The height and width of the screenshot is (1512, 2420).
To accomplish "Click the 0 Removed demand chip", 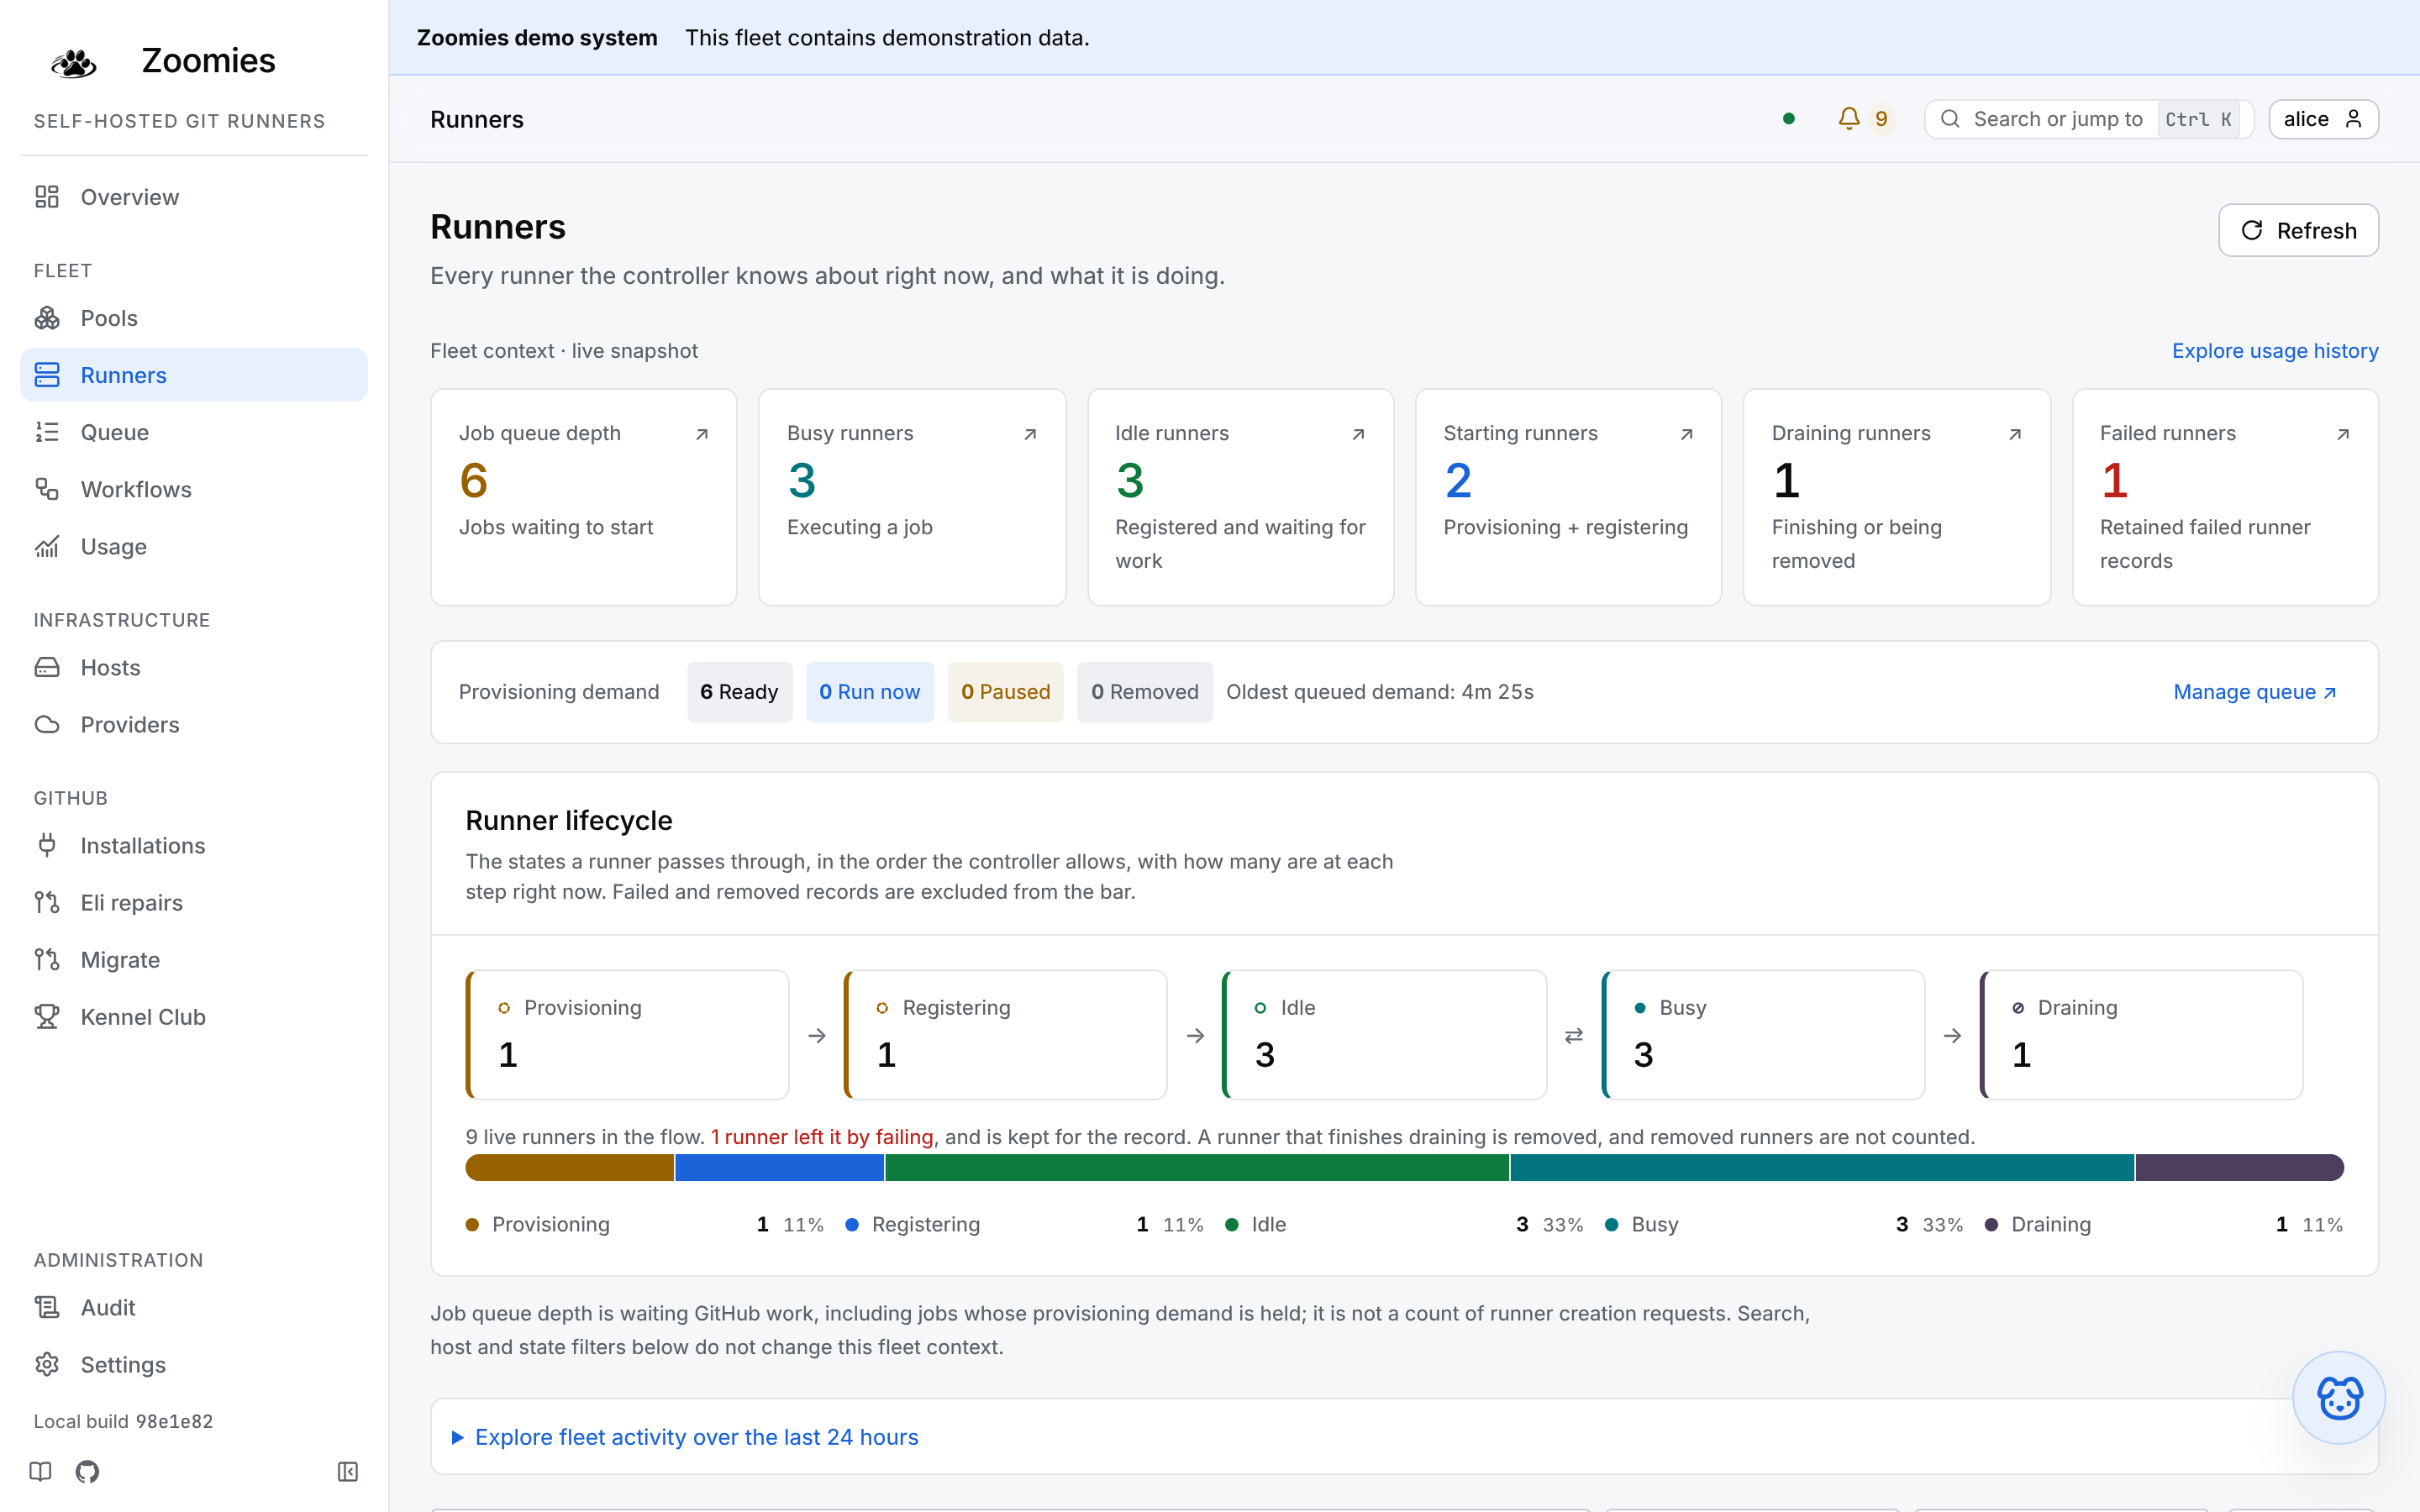I will click(1144, 692).
